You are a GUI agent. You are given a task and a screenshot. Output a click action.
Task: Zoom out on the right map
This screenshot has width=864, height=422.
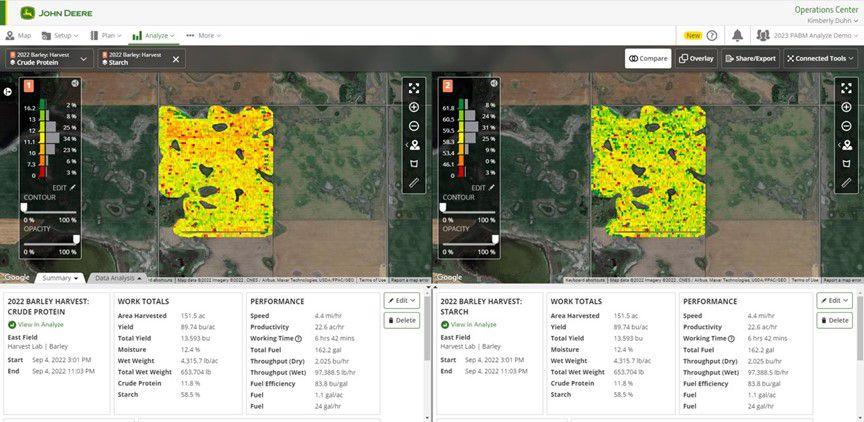pyautogui.click(x=846, y=126)
